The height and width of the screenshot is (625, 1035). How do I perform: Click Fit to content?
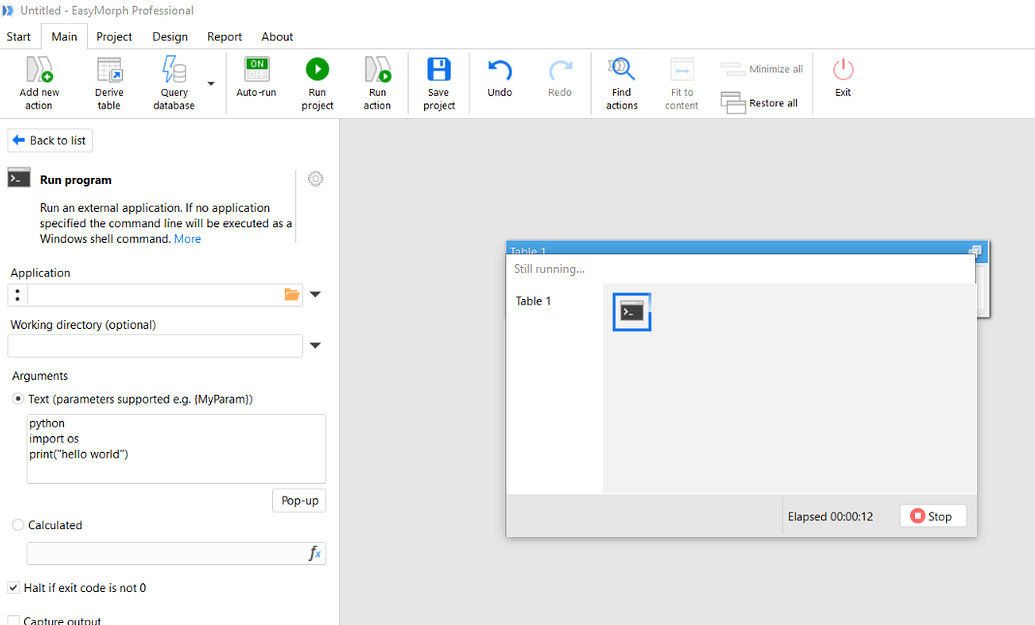coord(682,83)
